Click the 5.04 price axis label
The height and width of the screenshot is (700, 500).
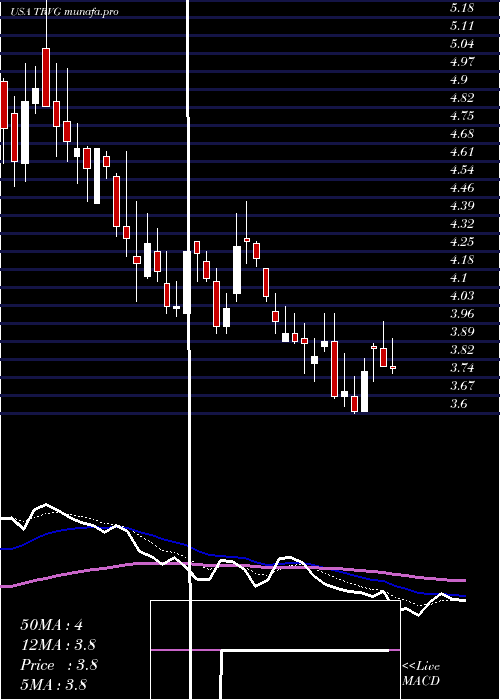[x=462, y=44]
